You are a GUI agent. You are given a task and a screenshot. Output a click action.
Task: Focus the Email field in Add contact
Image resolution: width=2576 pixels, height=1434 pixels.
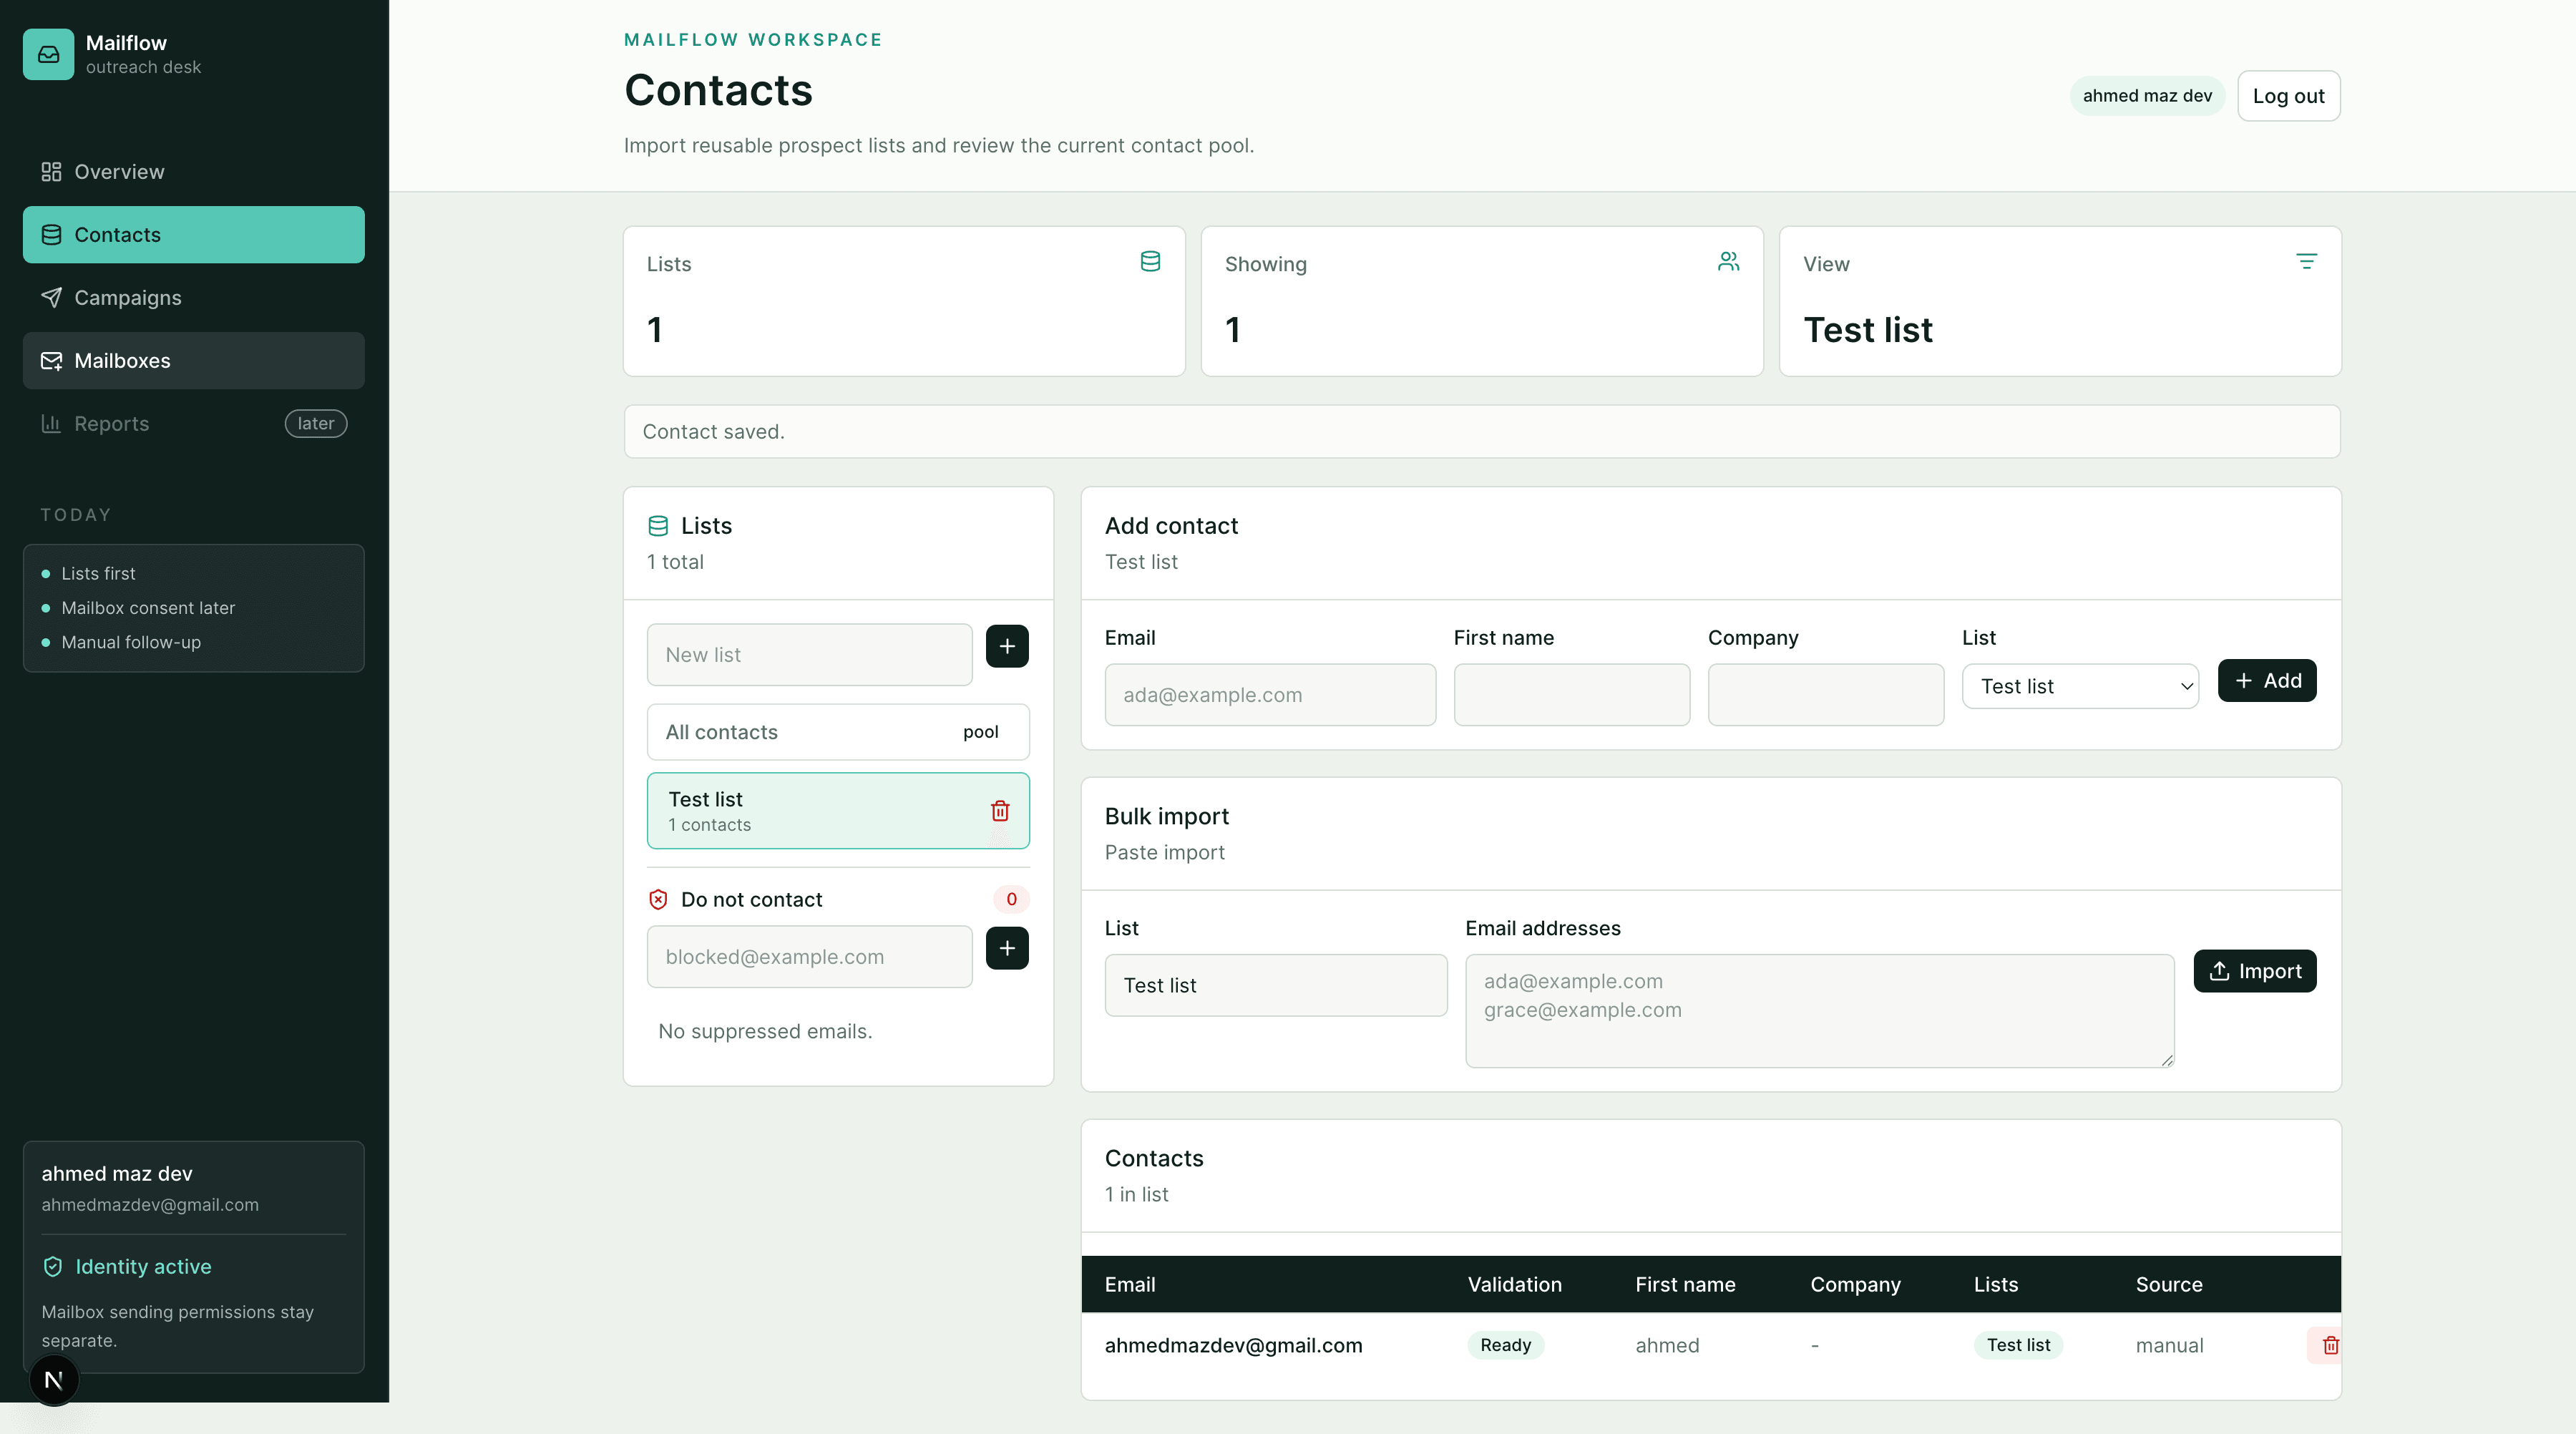[1270, 695]
